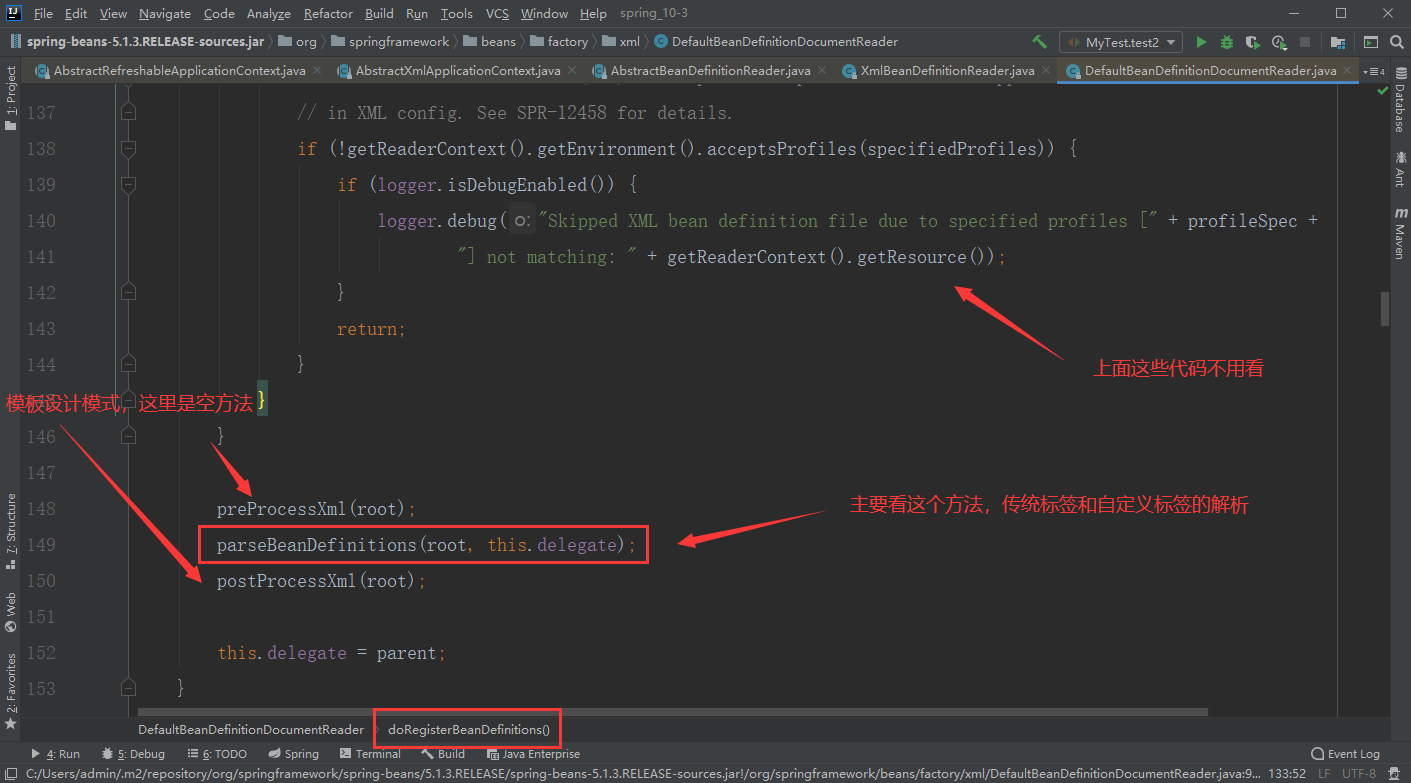Viewport: 1411px width, 783px height.
Task: Click the return statement on line 143
Action: pos(371,329)
